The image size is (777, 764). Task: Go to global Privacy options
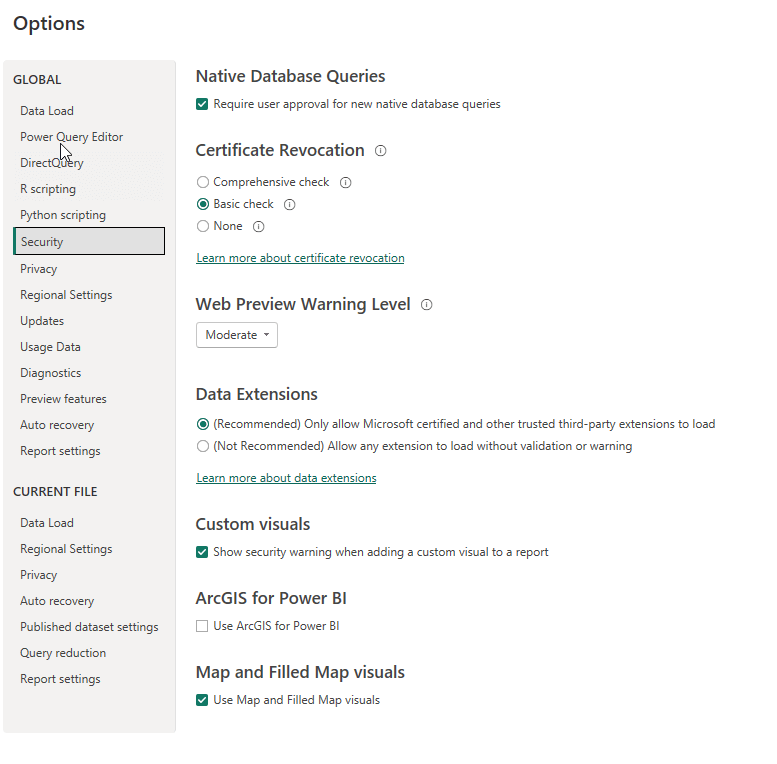39,269
